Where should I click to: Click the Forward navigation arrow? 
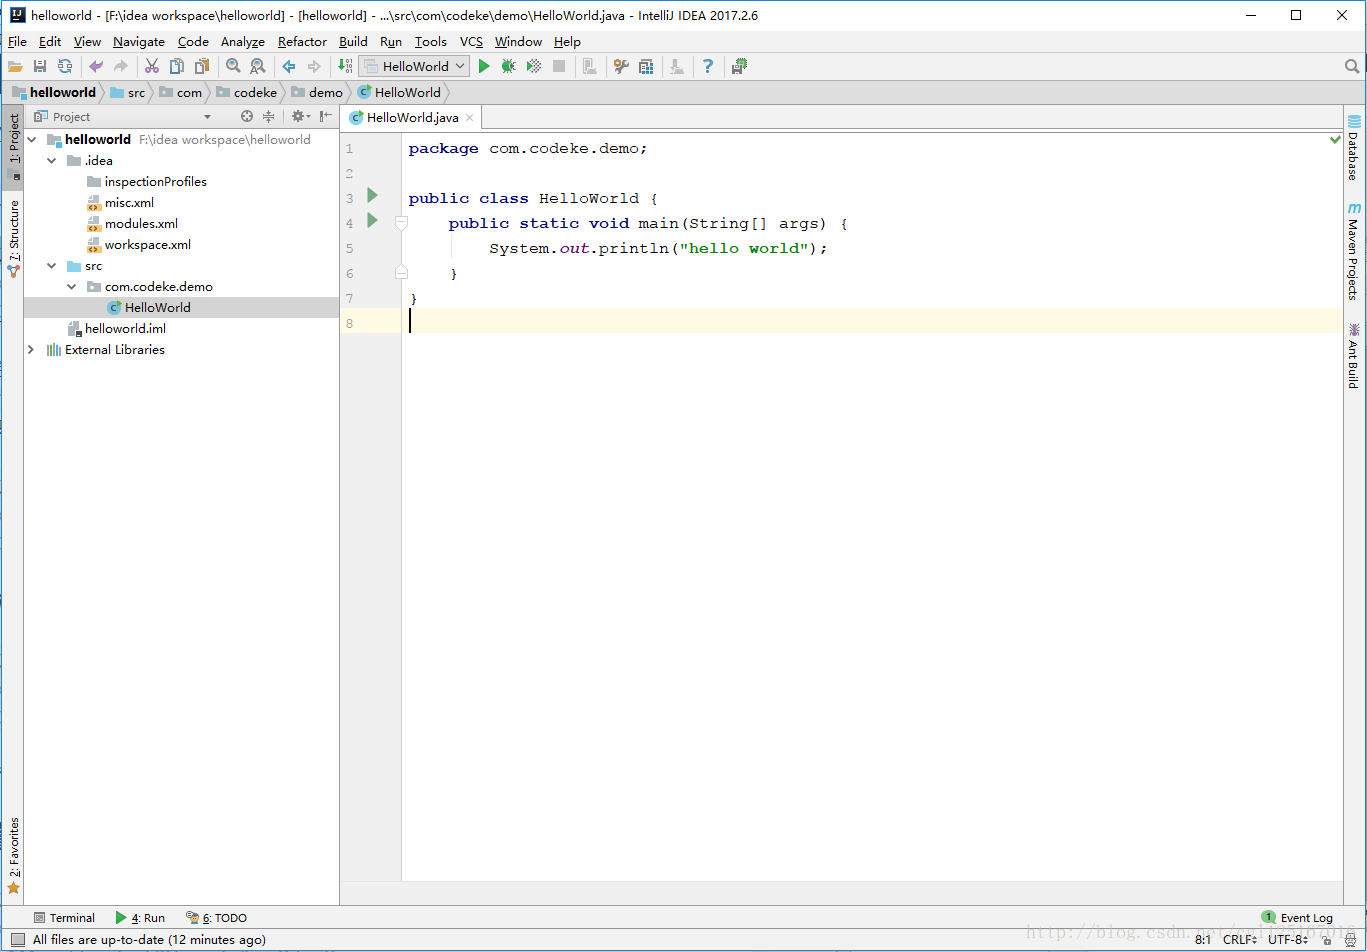pos(314,66)
